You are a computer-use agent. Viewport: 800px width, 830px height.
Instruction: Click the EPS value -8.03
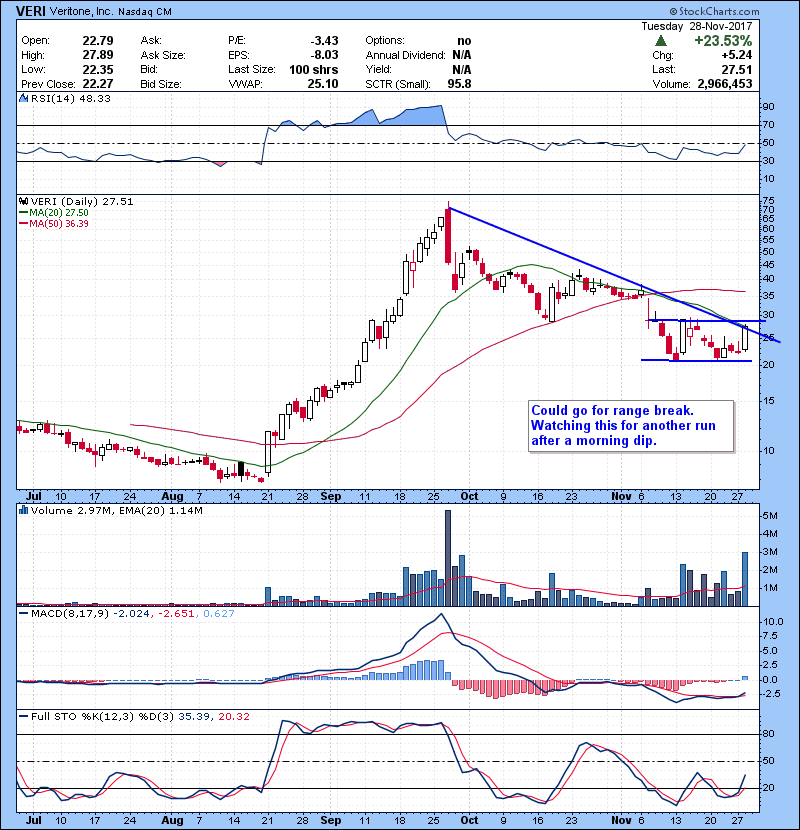click(324, 55)
